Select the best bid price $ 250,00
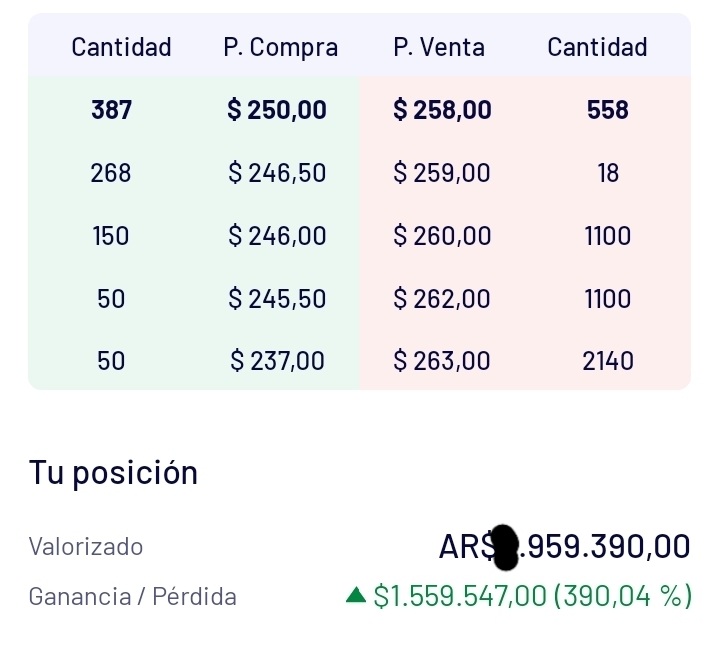 point(277,110)
